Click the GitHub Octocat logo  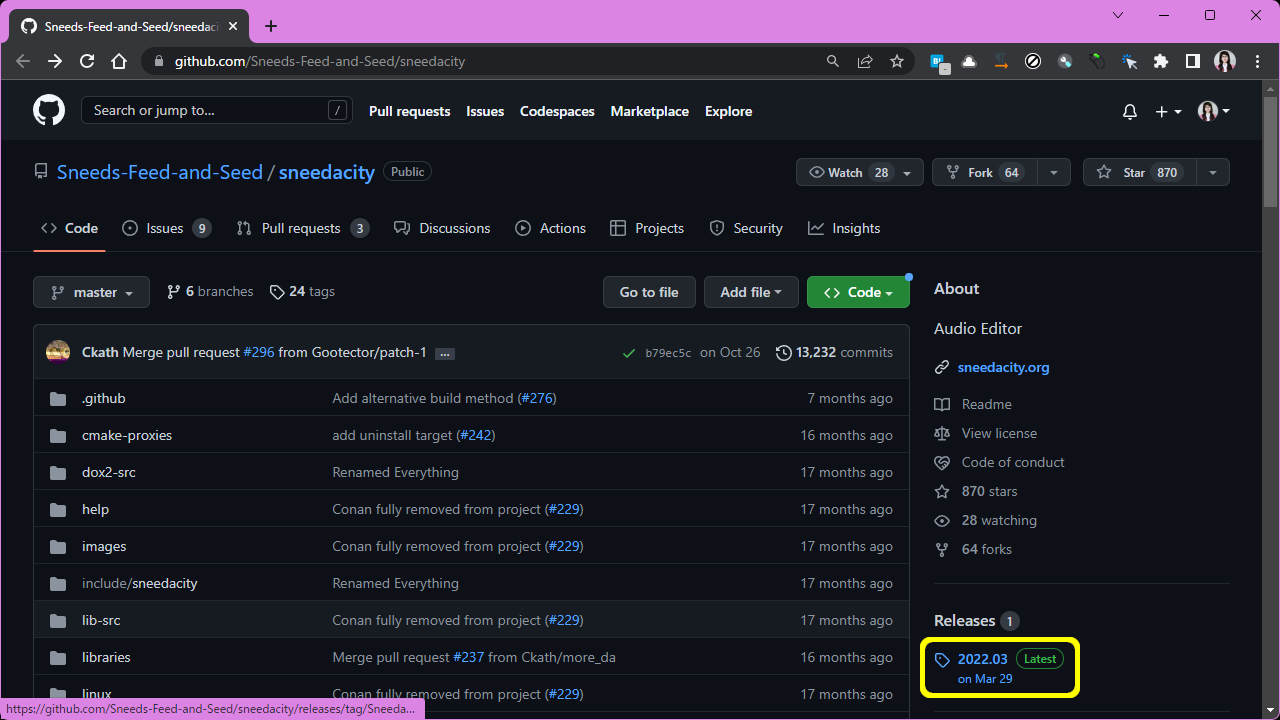click(x=49, y=111)
